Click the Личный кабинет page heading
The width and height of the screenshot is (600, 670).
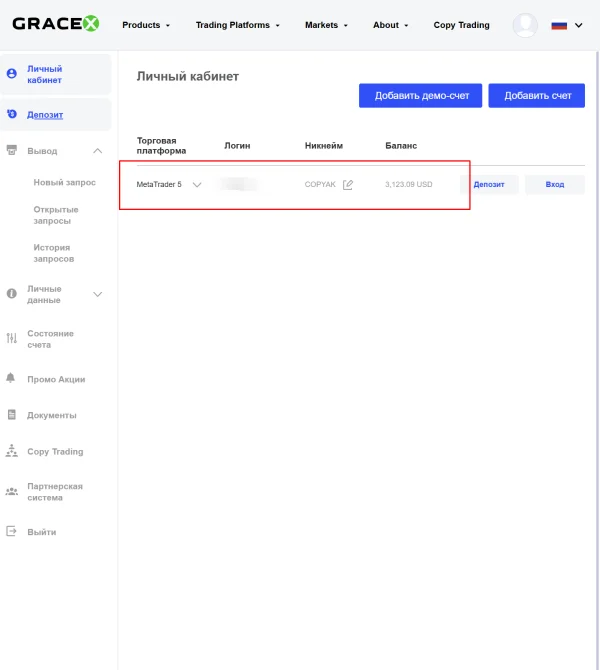coord(188,76)
